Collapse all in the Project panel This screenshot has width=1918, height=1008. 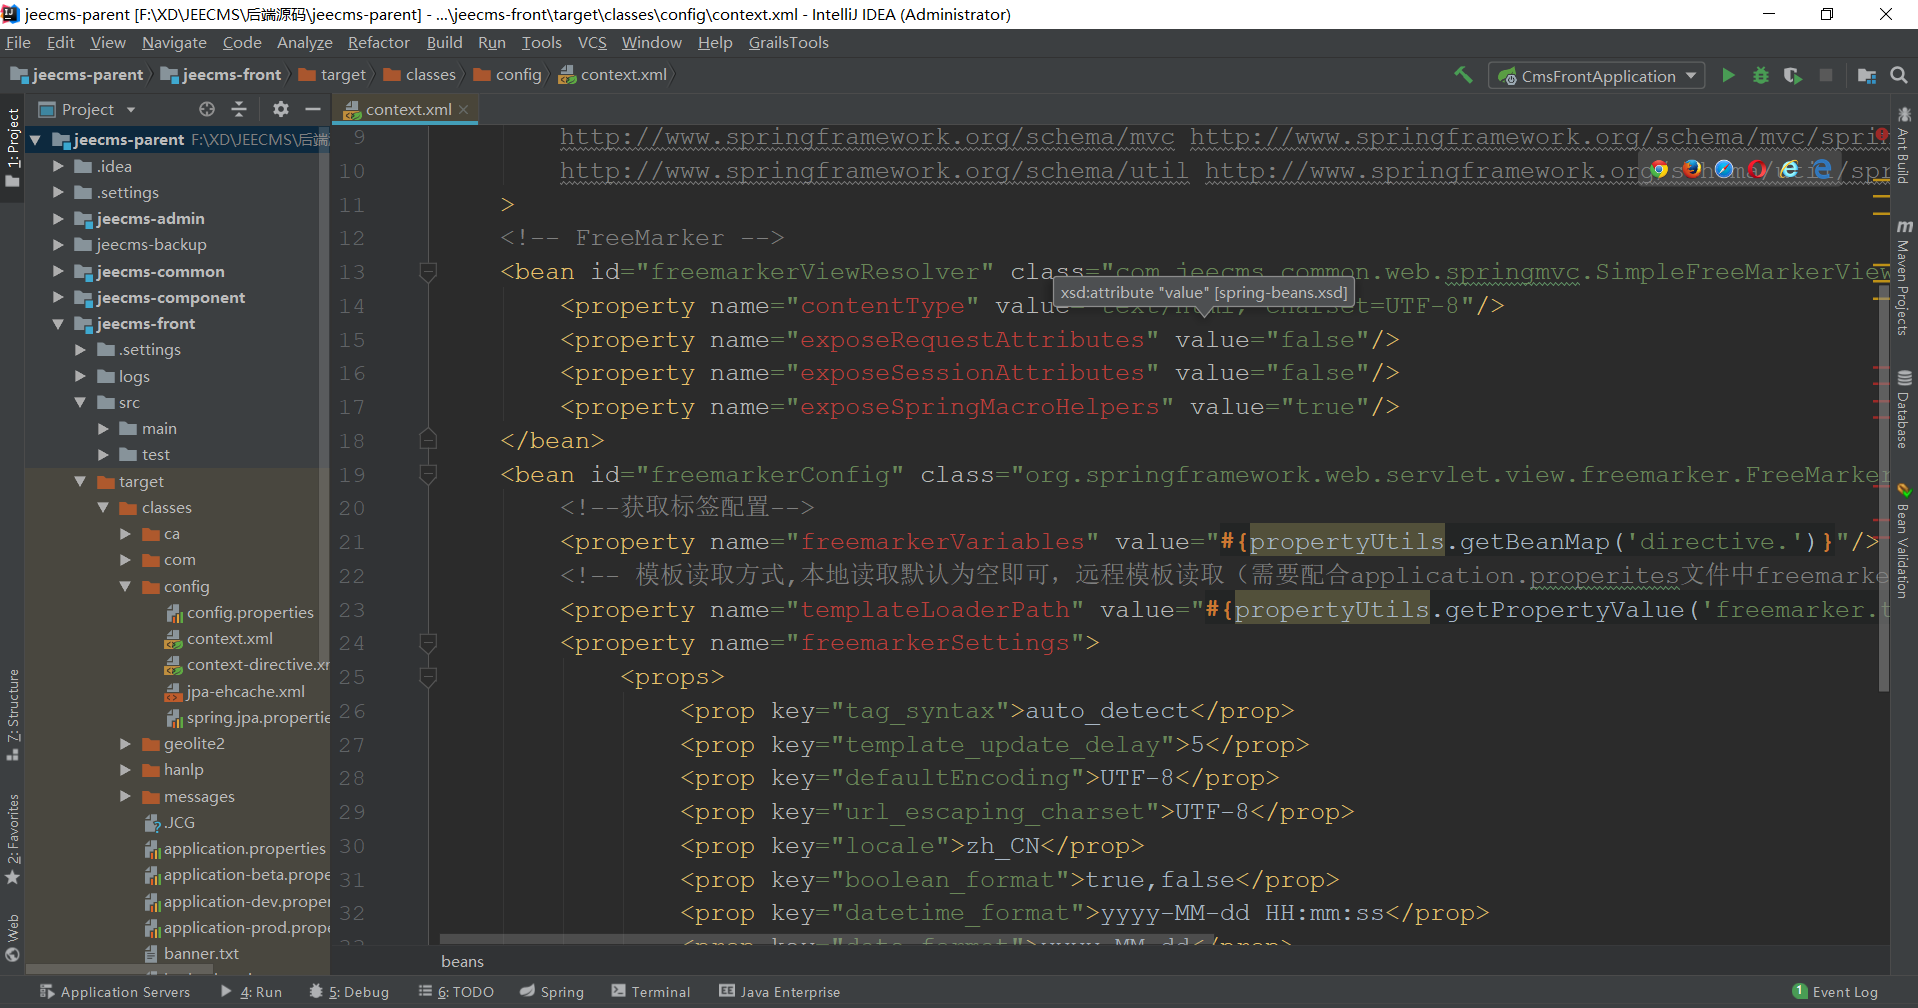click(239, 109)
